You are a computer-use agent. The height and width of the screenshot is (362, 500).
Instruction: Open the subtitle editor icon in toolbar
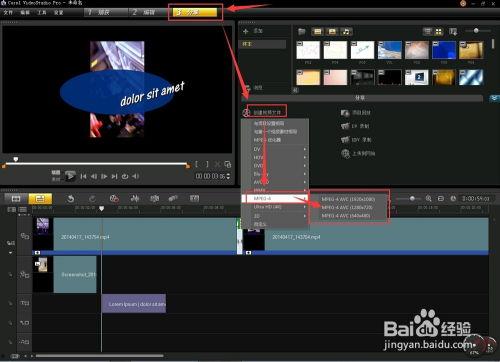pos(194,199)
